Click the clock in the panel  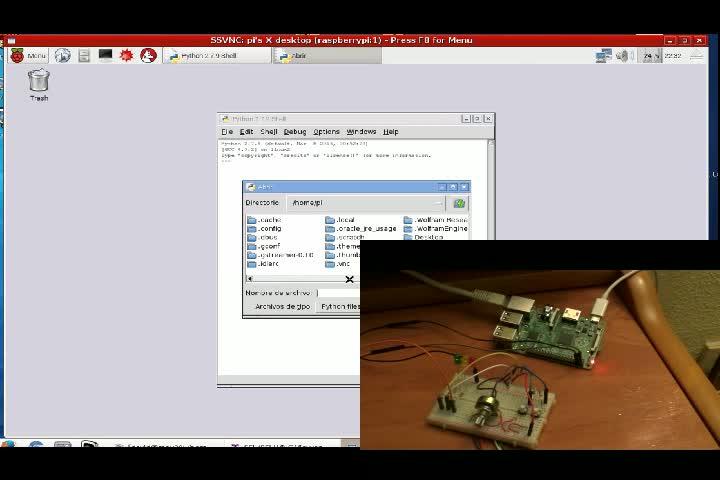(x=673, y=56)
